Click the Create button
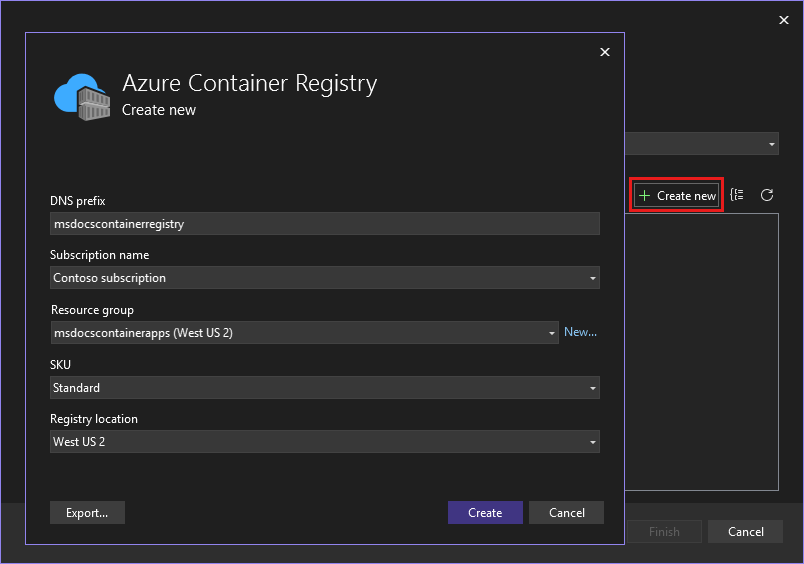The height and width of the screenshot is (564, 804). 485,512
